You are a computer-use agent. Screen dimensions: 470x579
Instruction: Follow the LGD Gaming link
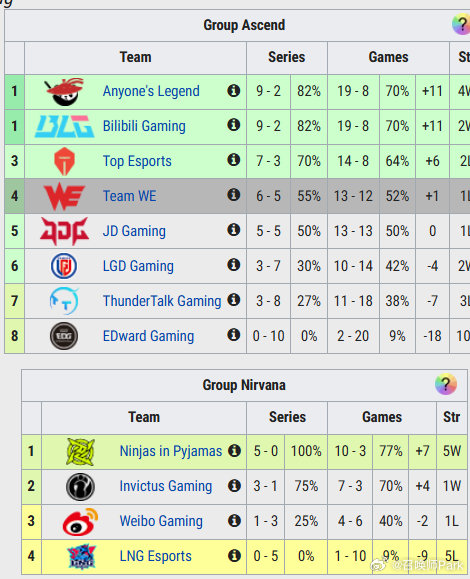click(138, 266)
